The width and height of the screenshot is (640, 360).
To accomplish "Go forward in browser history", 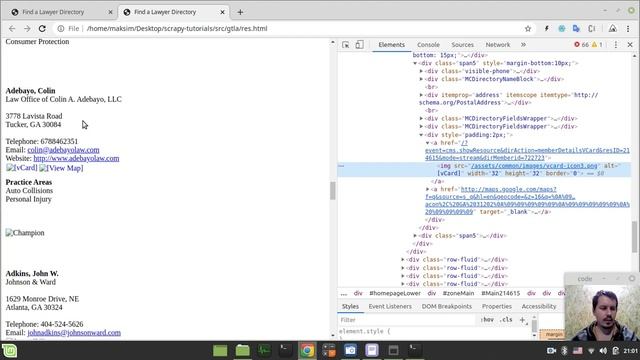I will coord(27,29).
